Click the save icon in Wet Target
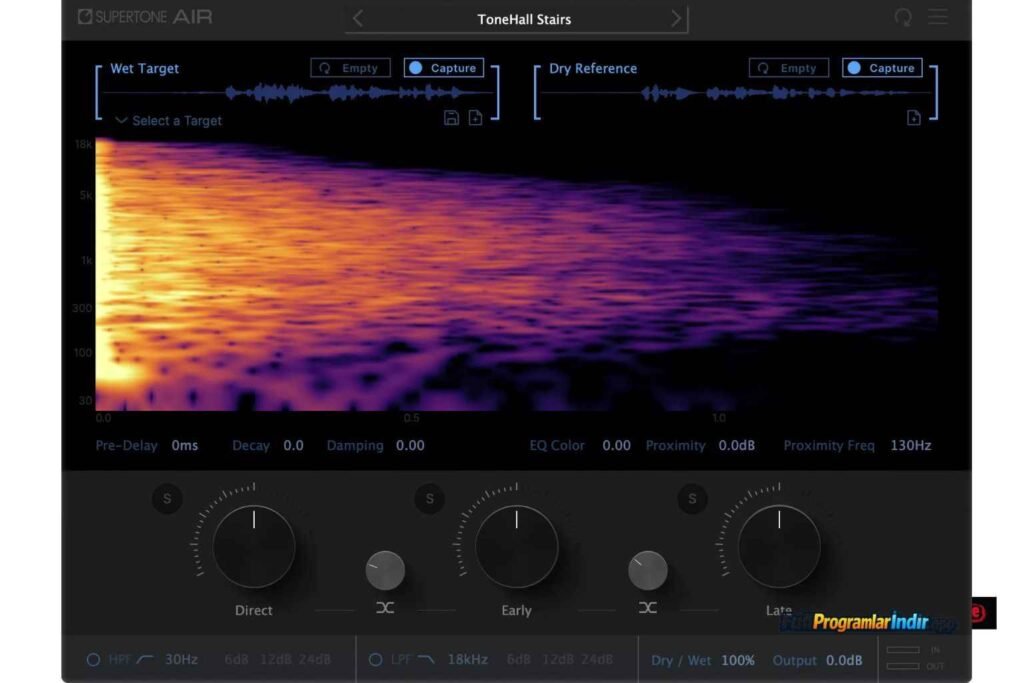This screenshot has height=683, width=1024. (451, 118)
